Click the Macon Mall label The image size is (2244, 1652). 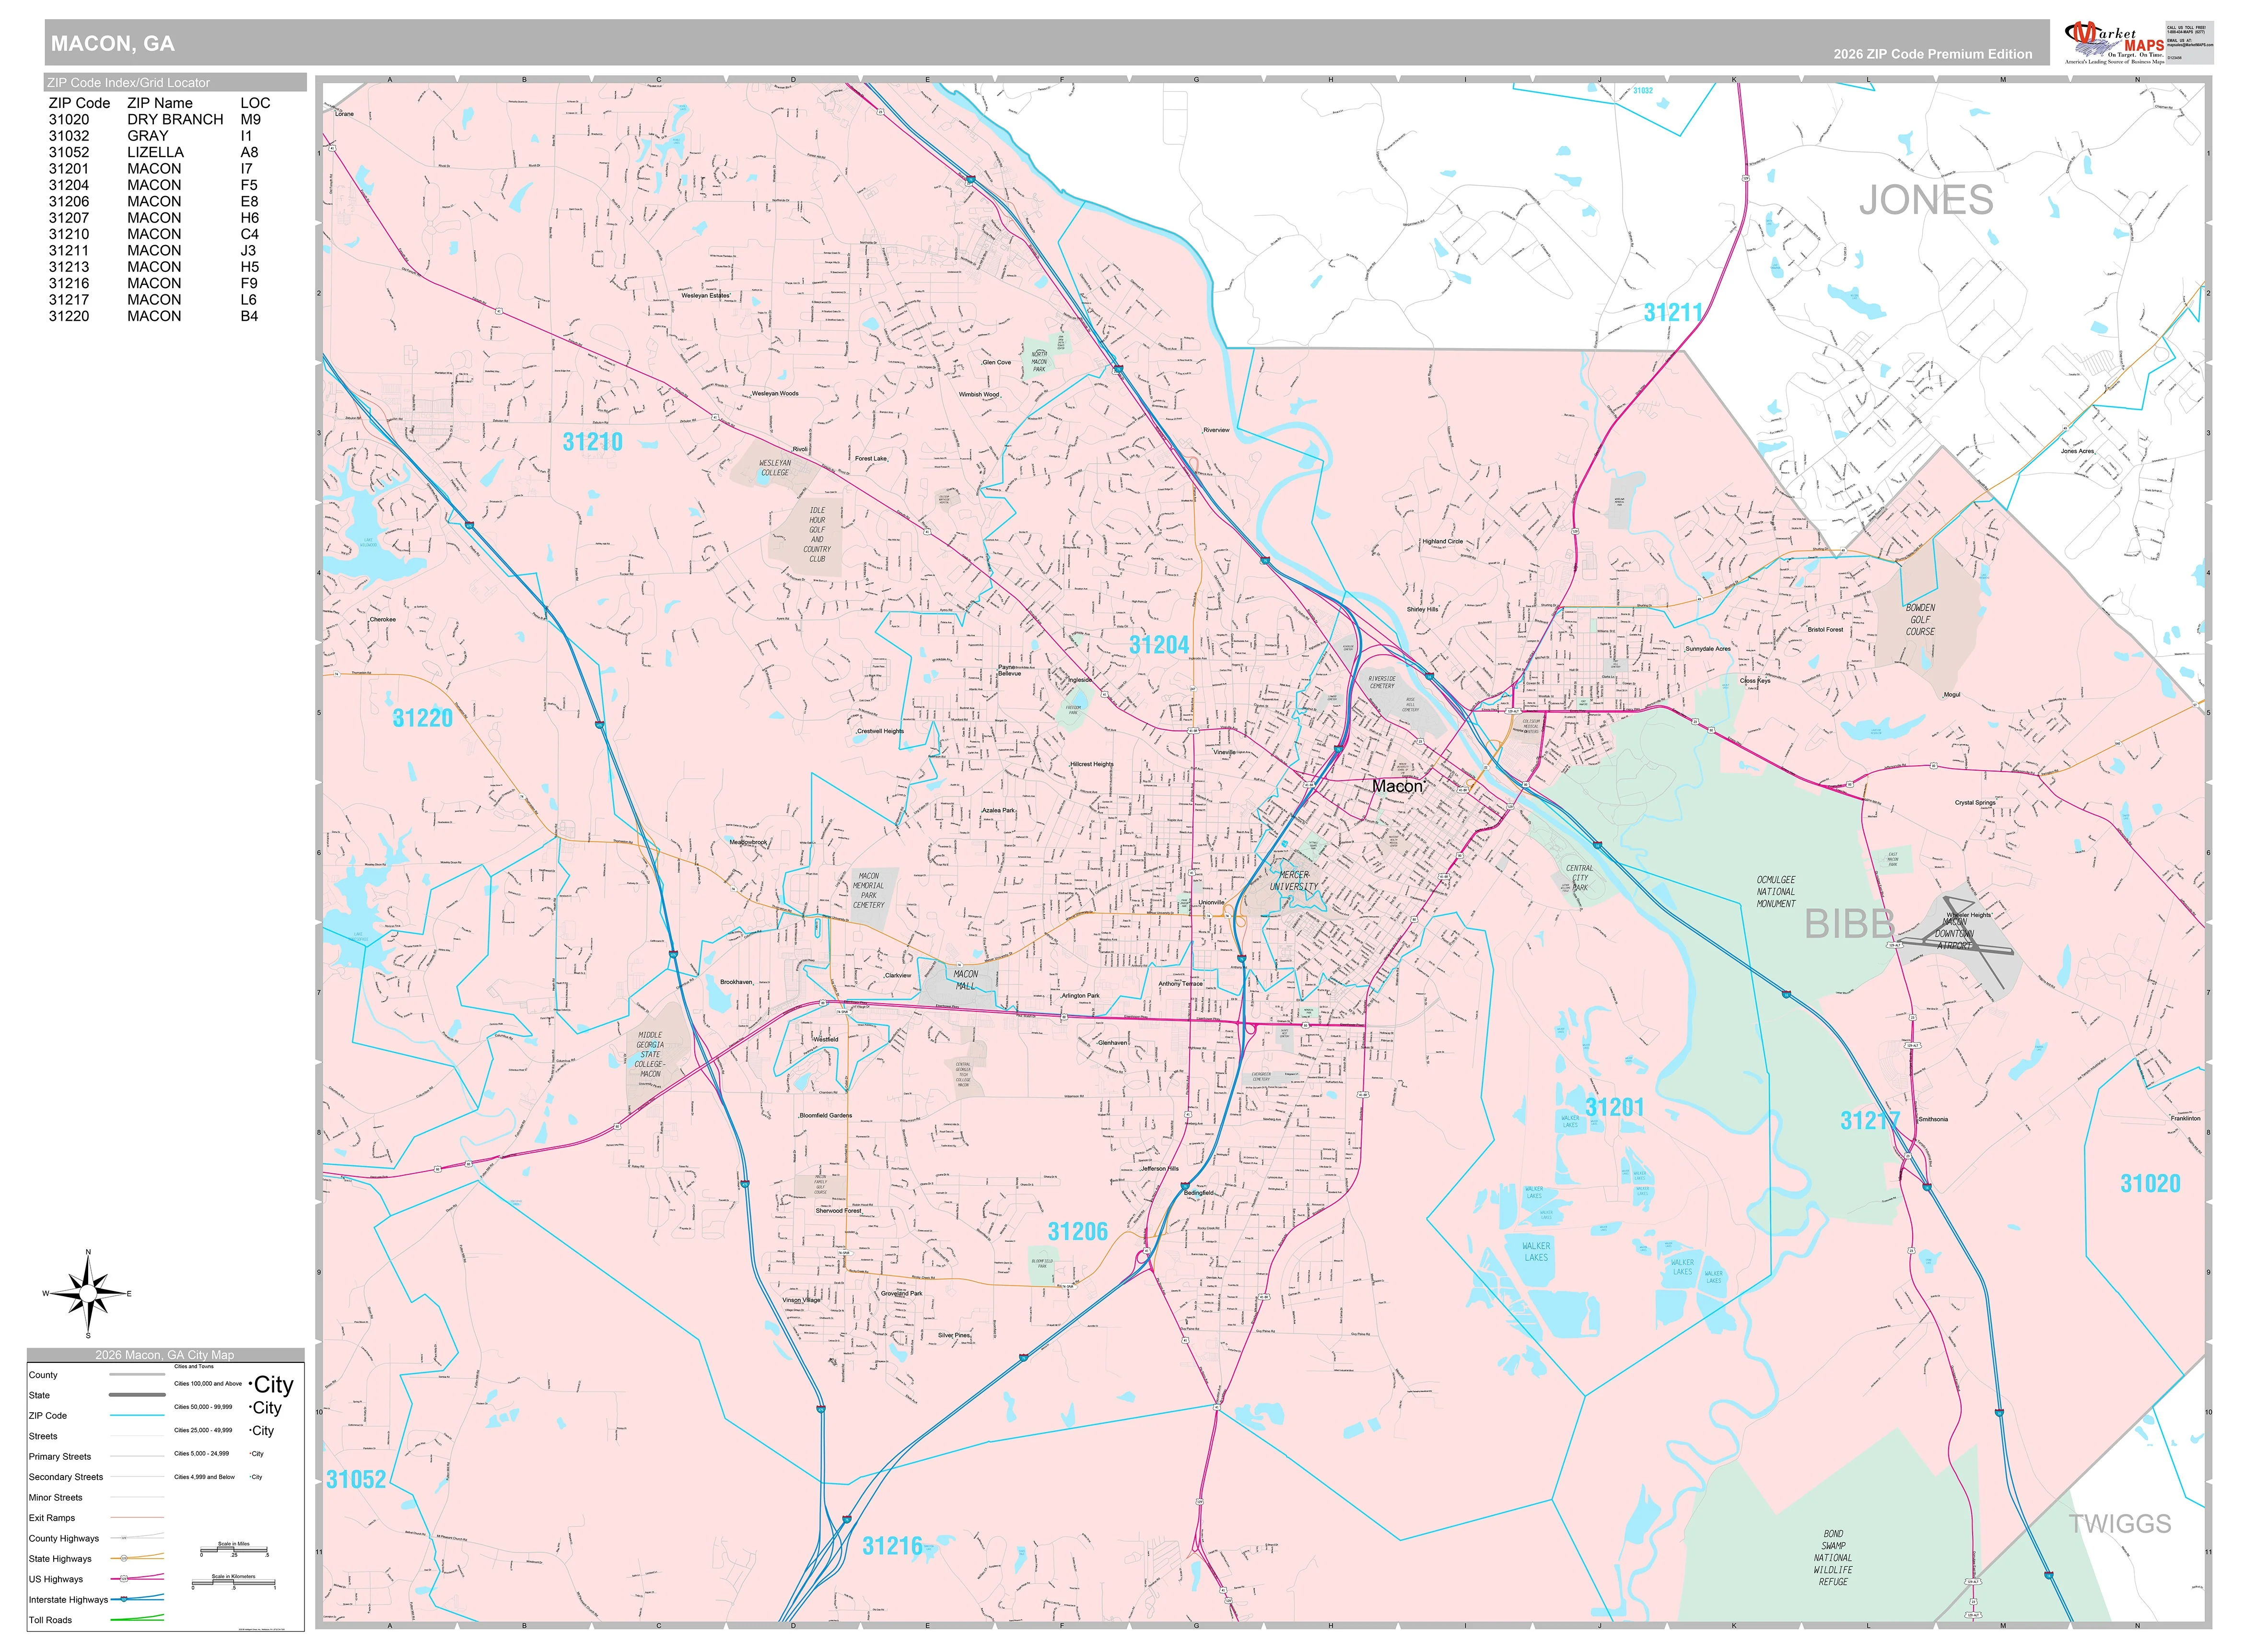(x=965, y=980)
